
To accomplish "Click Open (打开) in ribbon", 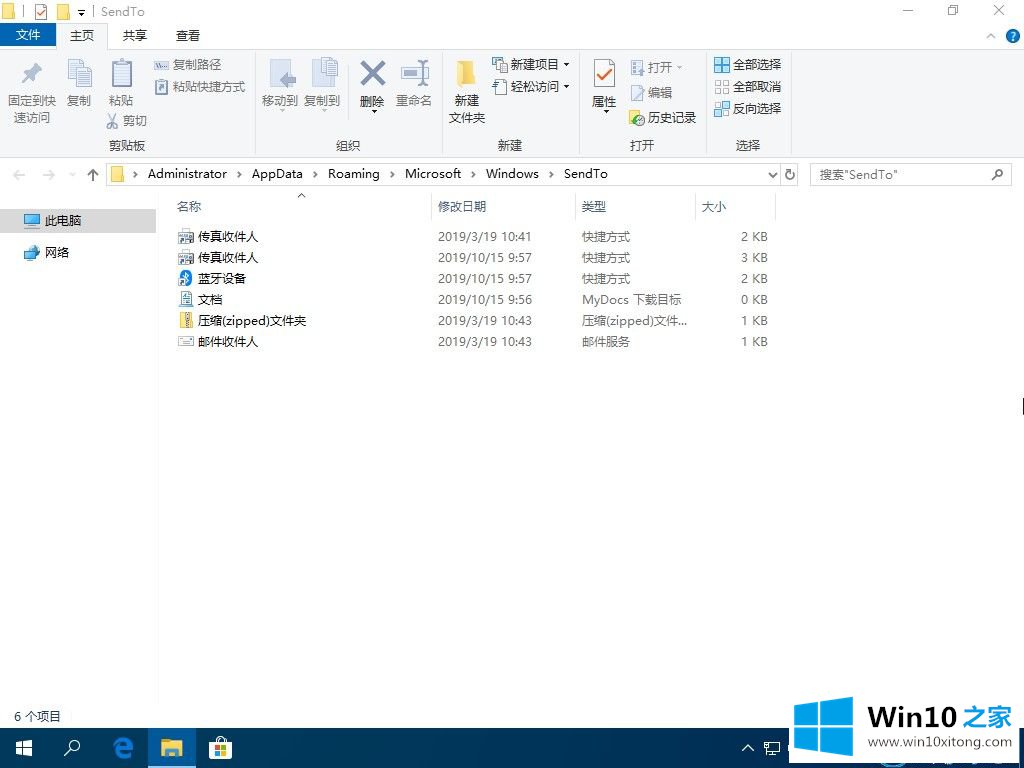I will pyautogui.click(x=656, y=67).
